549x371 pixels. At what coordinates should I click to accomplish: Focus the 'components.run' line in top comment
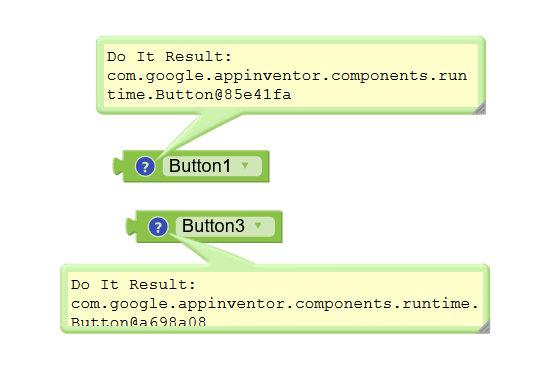pos(287,76)
